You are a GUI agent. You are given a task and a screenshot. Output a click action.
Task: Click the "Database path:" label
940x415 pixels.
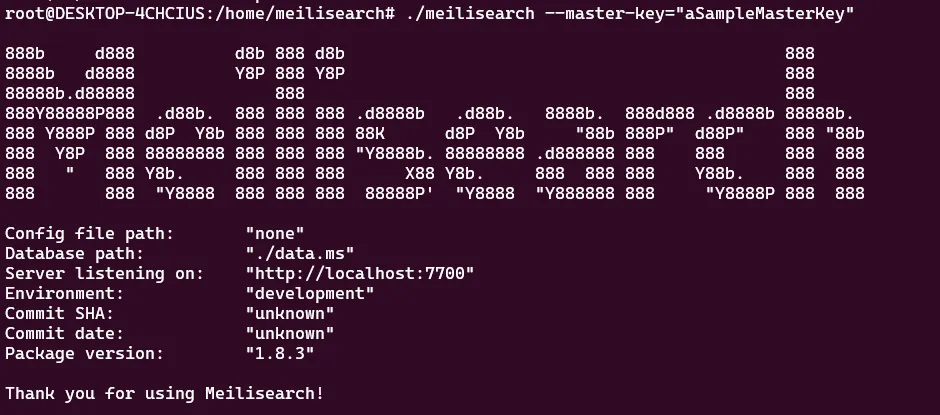point(75,253)
